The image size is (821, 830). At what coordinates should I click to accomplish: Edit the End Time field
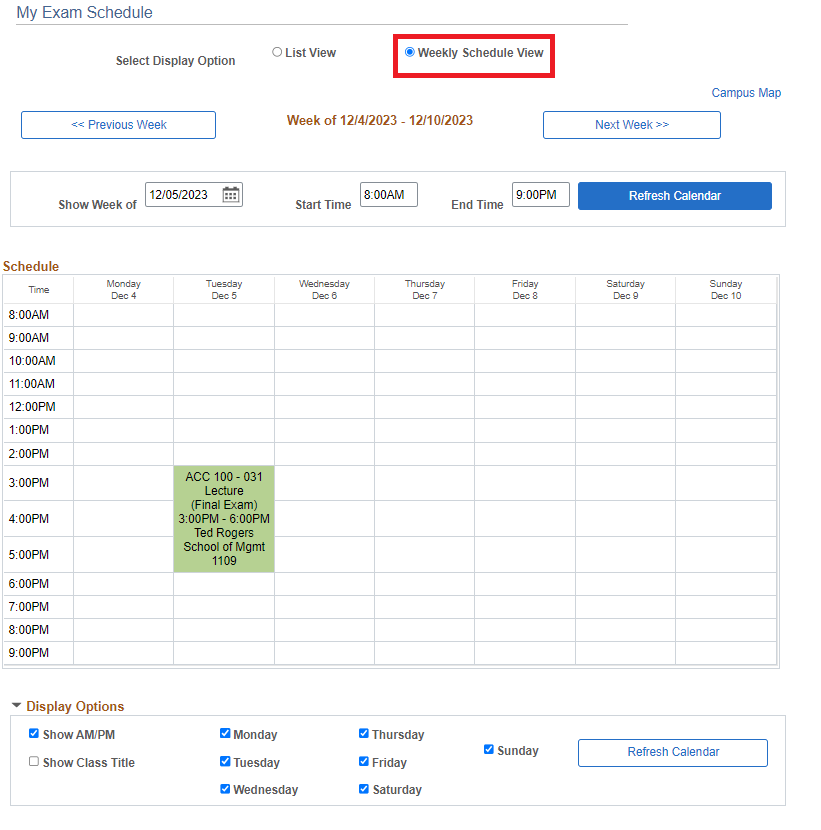(x=540, y=195)
